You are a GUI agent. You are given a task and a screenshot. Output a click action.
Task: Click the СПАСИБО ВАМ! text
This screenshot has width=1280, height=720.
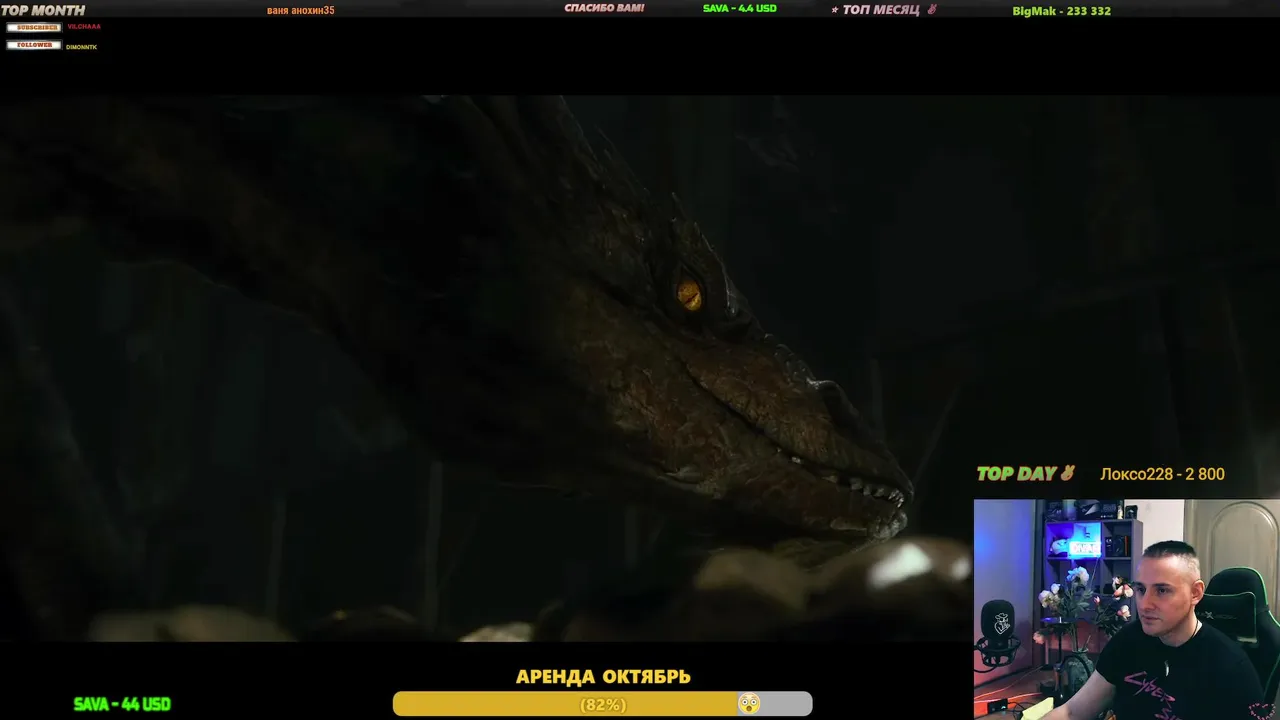pos(604,8)
